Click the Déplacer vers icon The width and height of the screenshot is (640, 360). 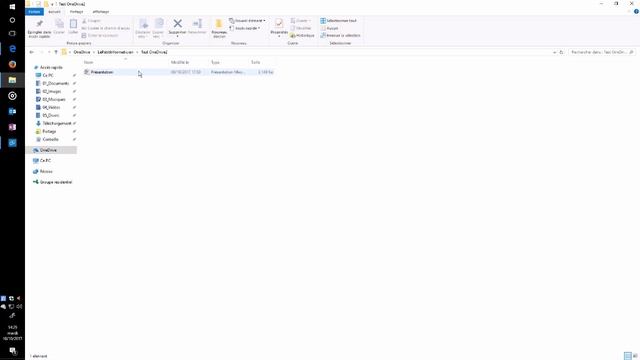tap(143, 24)
